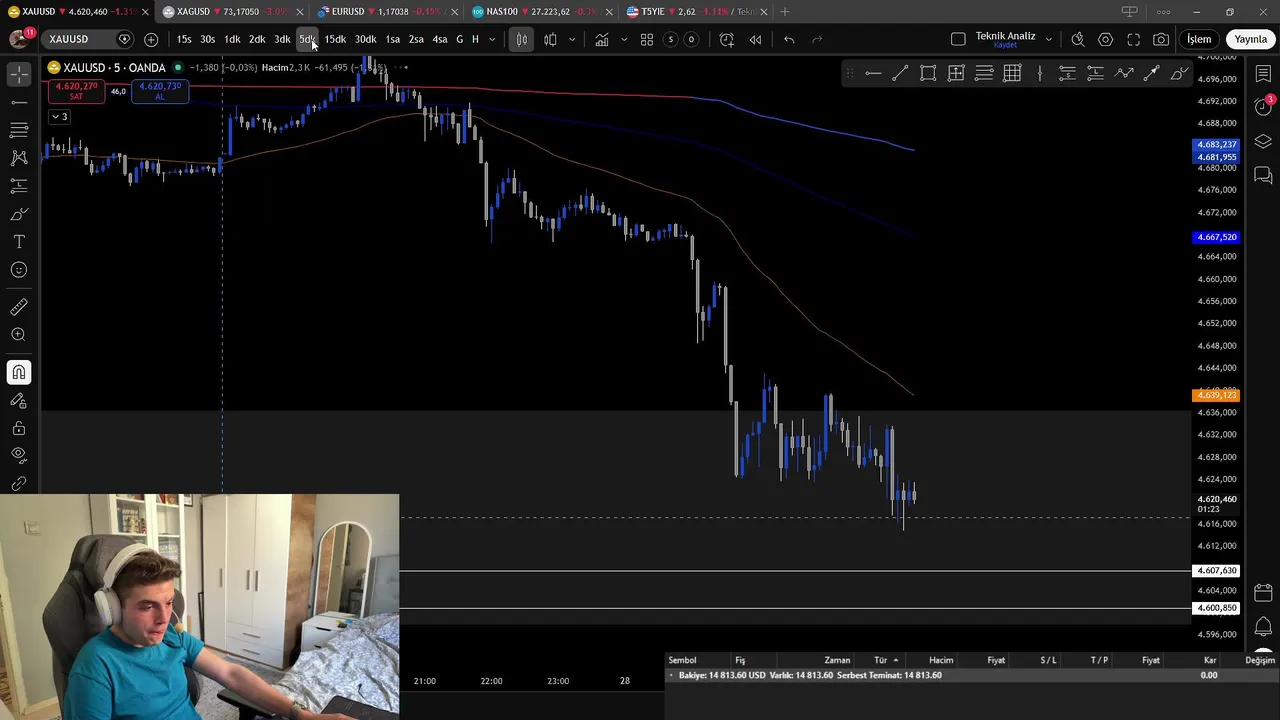Select long position tool in favorites toolbar

tap(1095, 73)
